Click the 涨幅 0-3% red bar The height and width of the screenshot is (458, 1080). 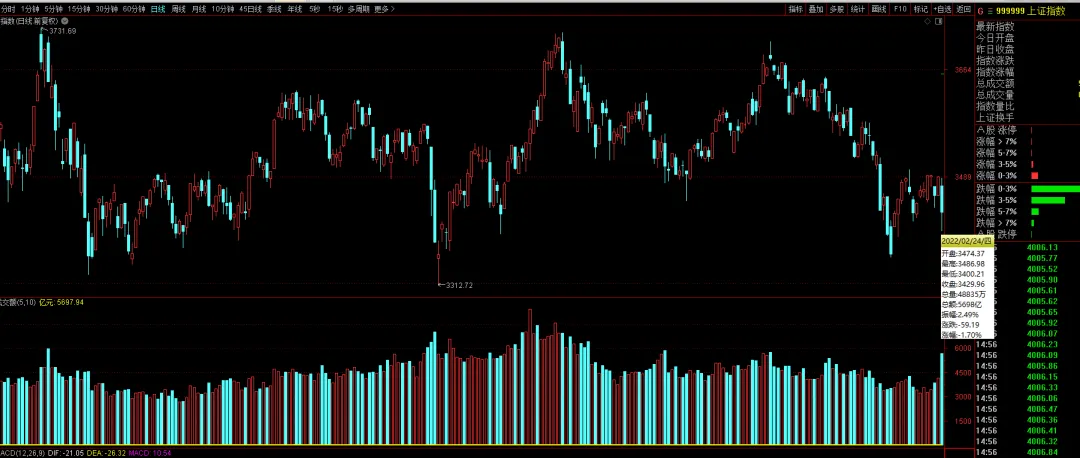1034,176
